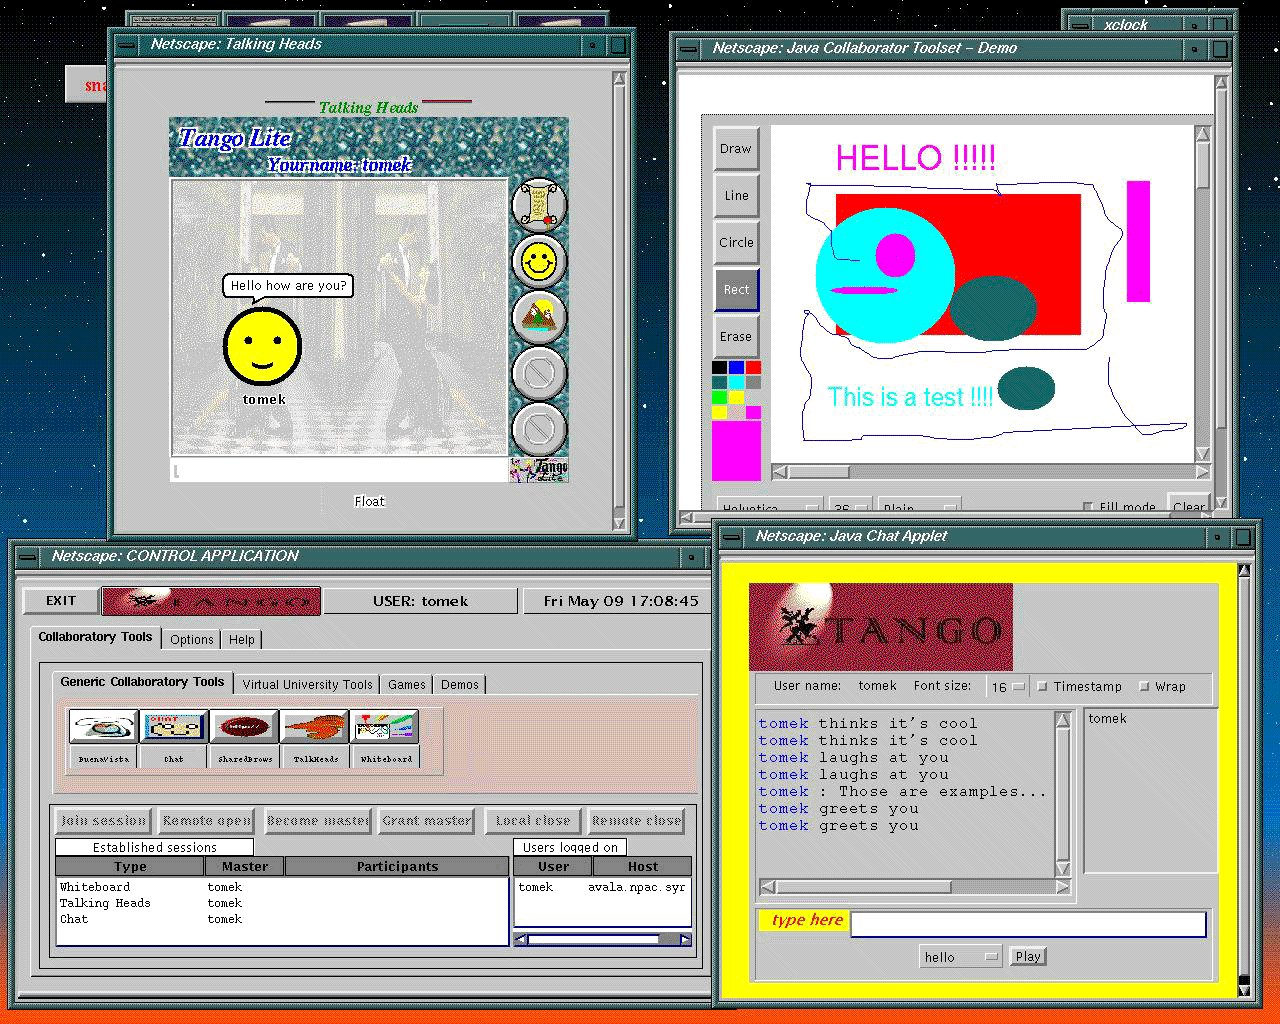Select the Erase tool in whiteboard
Image resolution: width=1280 pixels, height=1024 pixels.
coord(736,337)
